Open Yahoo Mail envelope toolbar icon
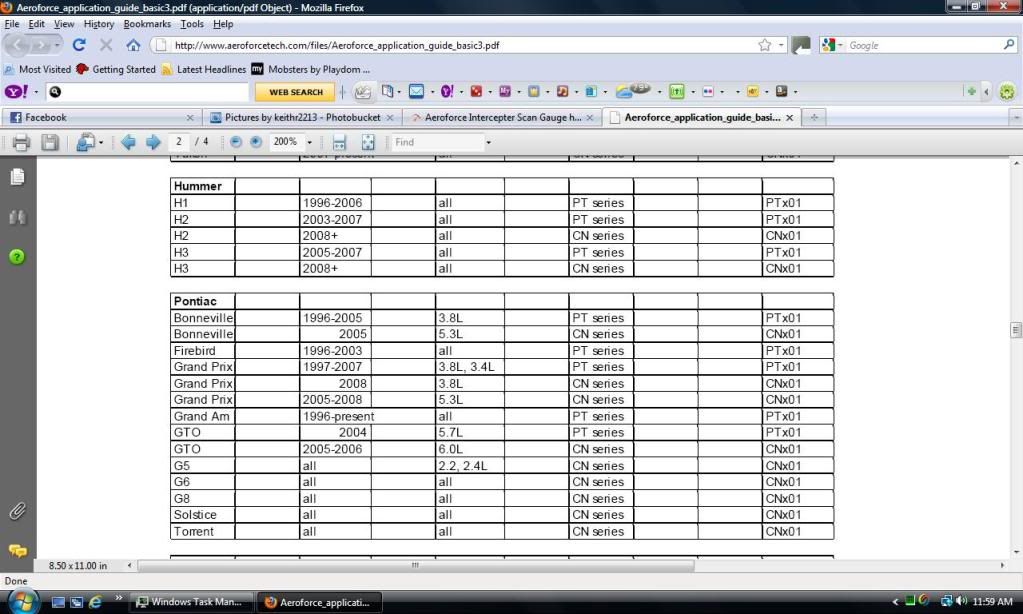Screen dimensions: 1023x614 tap(416, 91)
